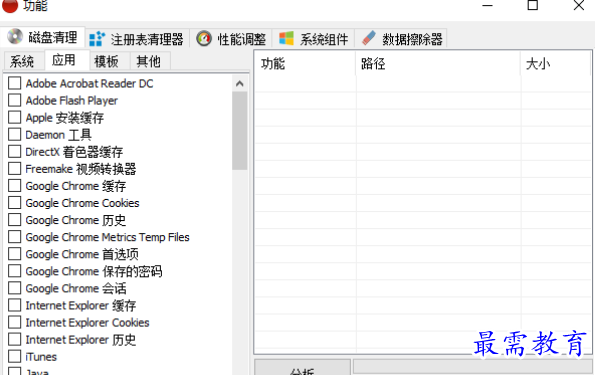Image resolution: width=595 pixels, height=375 pixels.
Task: Check the Internet Explorer 缓存 checkbox
Action: [14, 305]
